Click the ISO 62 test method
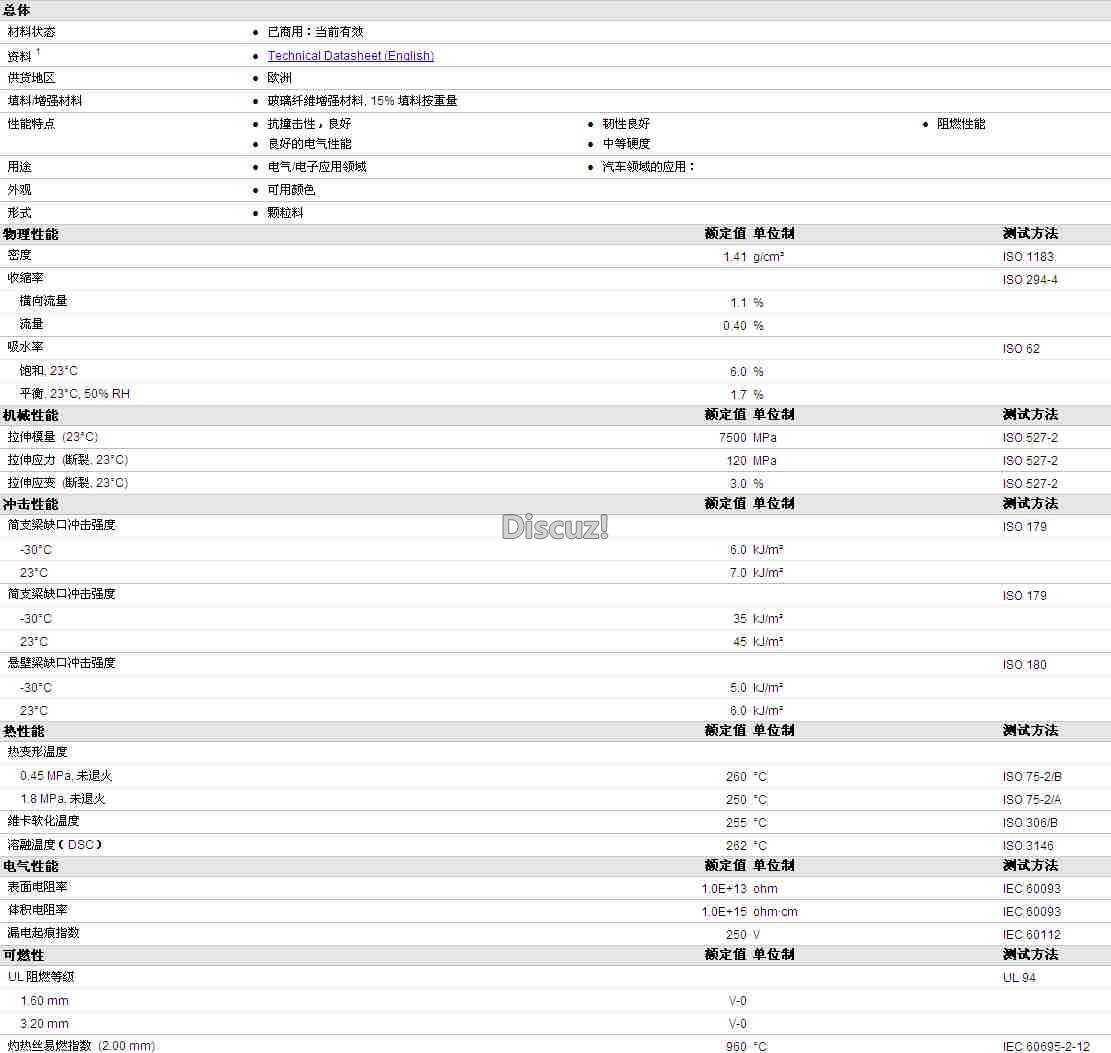The image size is (1111, 1053). [1021, 349]
